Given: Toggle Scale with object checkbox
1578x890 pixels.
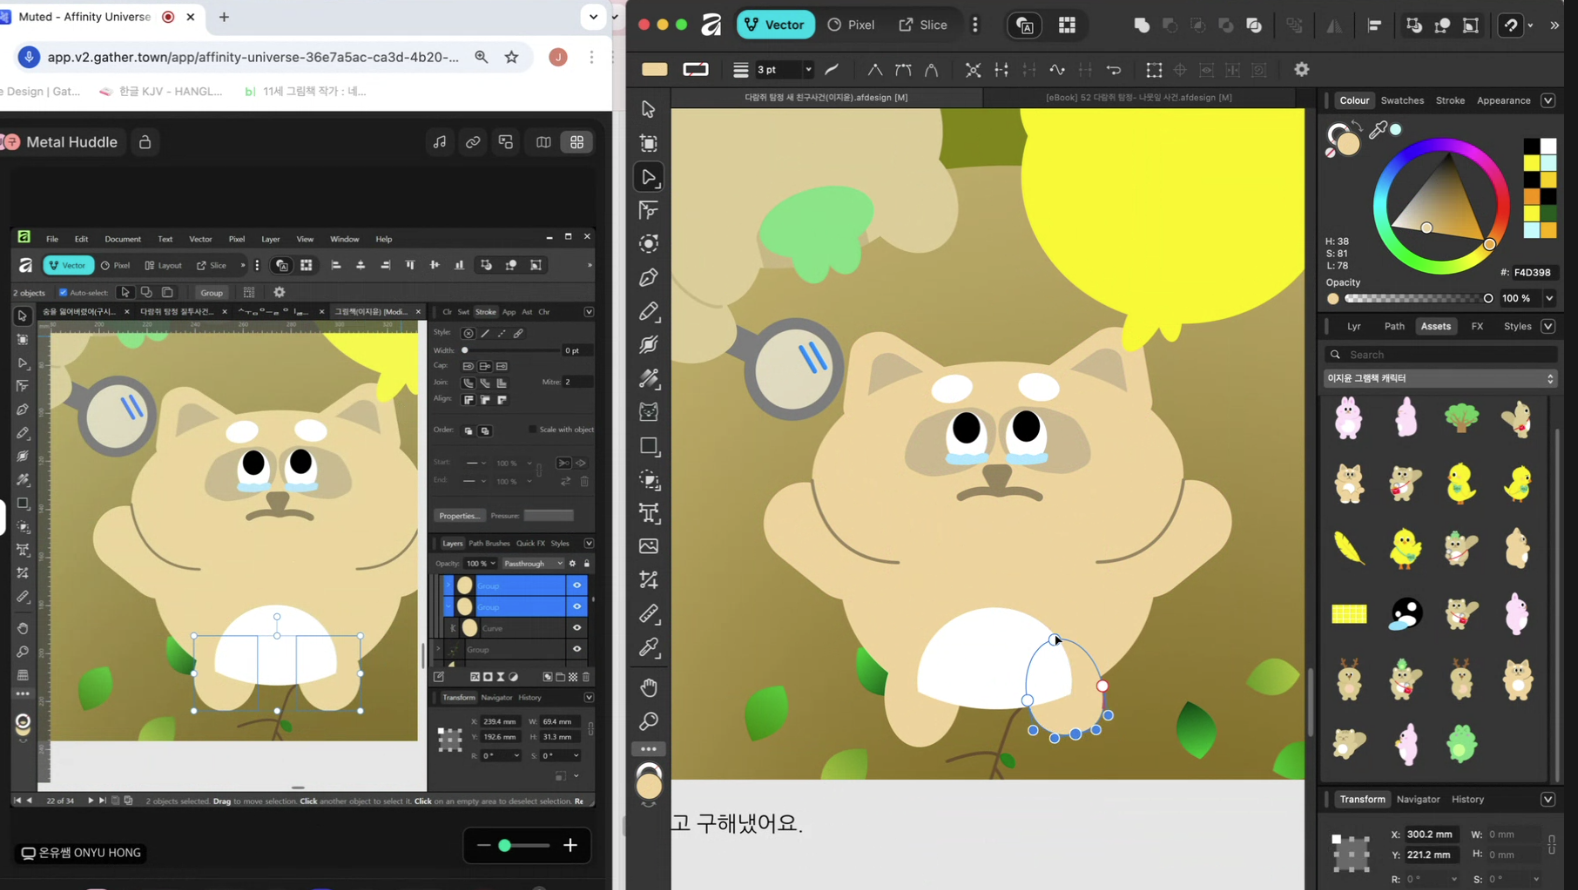Looking at the screenshot, I should (x=532, y=430).
